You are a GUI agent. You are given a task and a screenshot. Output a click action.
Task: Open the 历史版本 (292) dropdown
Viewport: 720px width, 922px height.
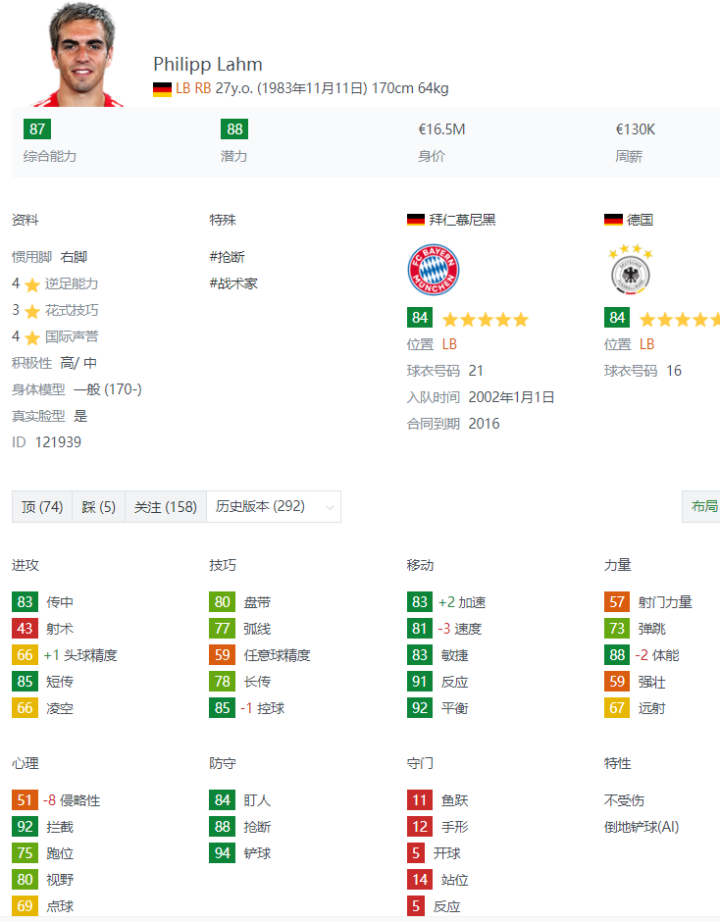(273, 507)
